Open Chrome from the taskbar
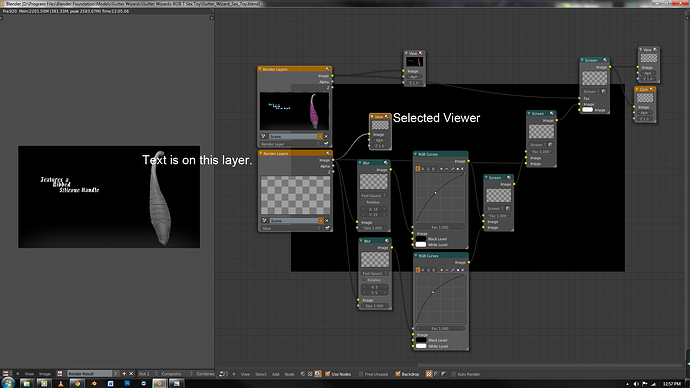 tap(77, 384)
